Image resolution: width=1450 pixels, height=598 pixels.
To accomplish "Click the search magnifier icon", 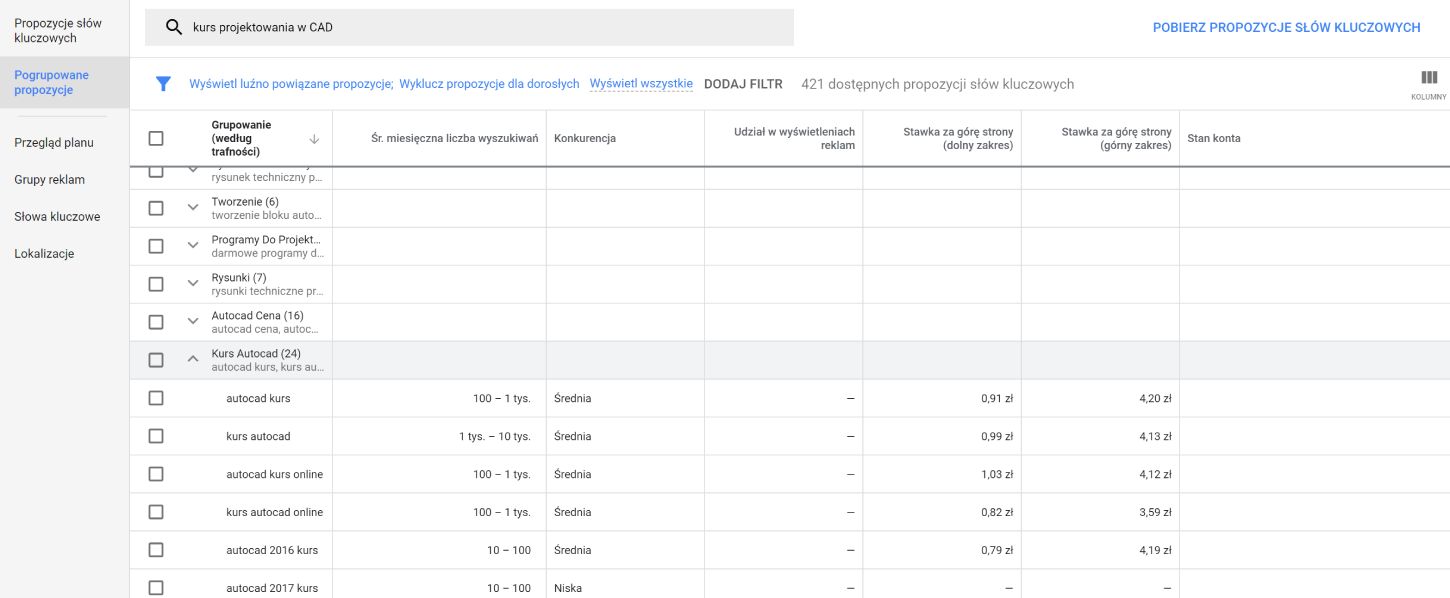I will [174, 28].
